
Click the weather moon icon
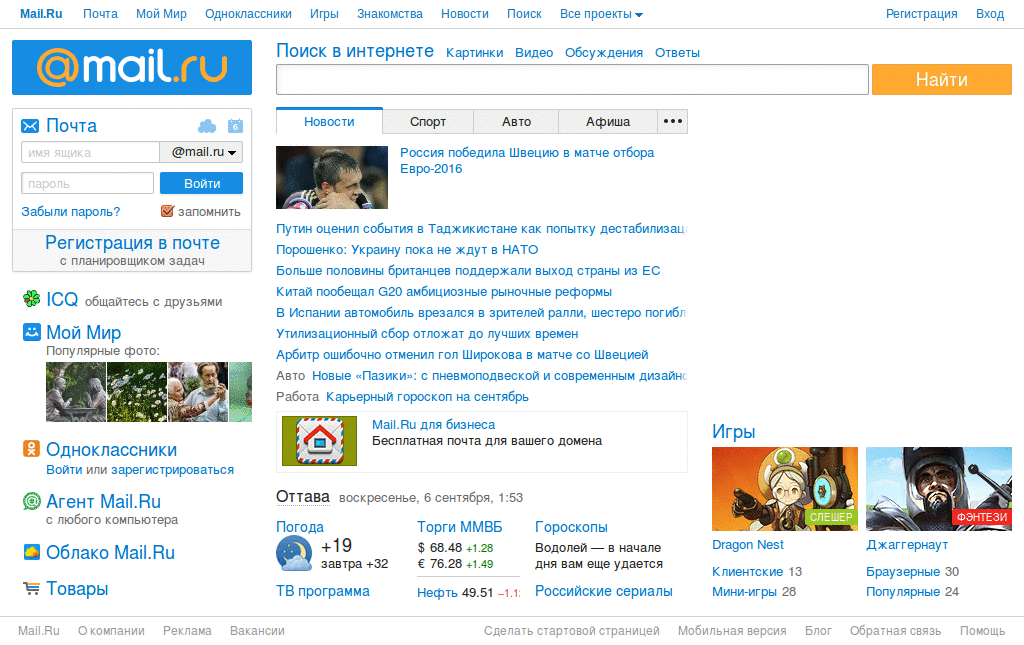pyautogui.click(x=294, y=554)
